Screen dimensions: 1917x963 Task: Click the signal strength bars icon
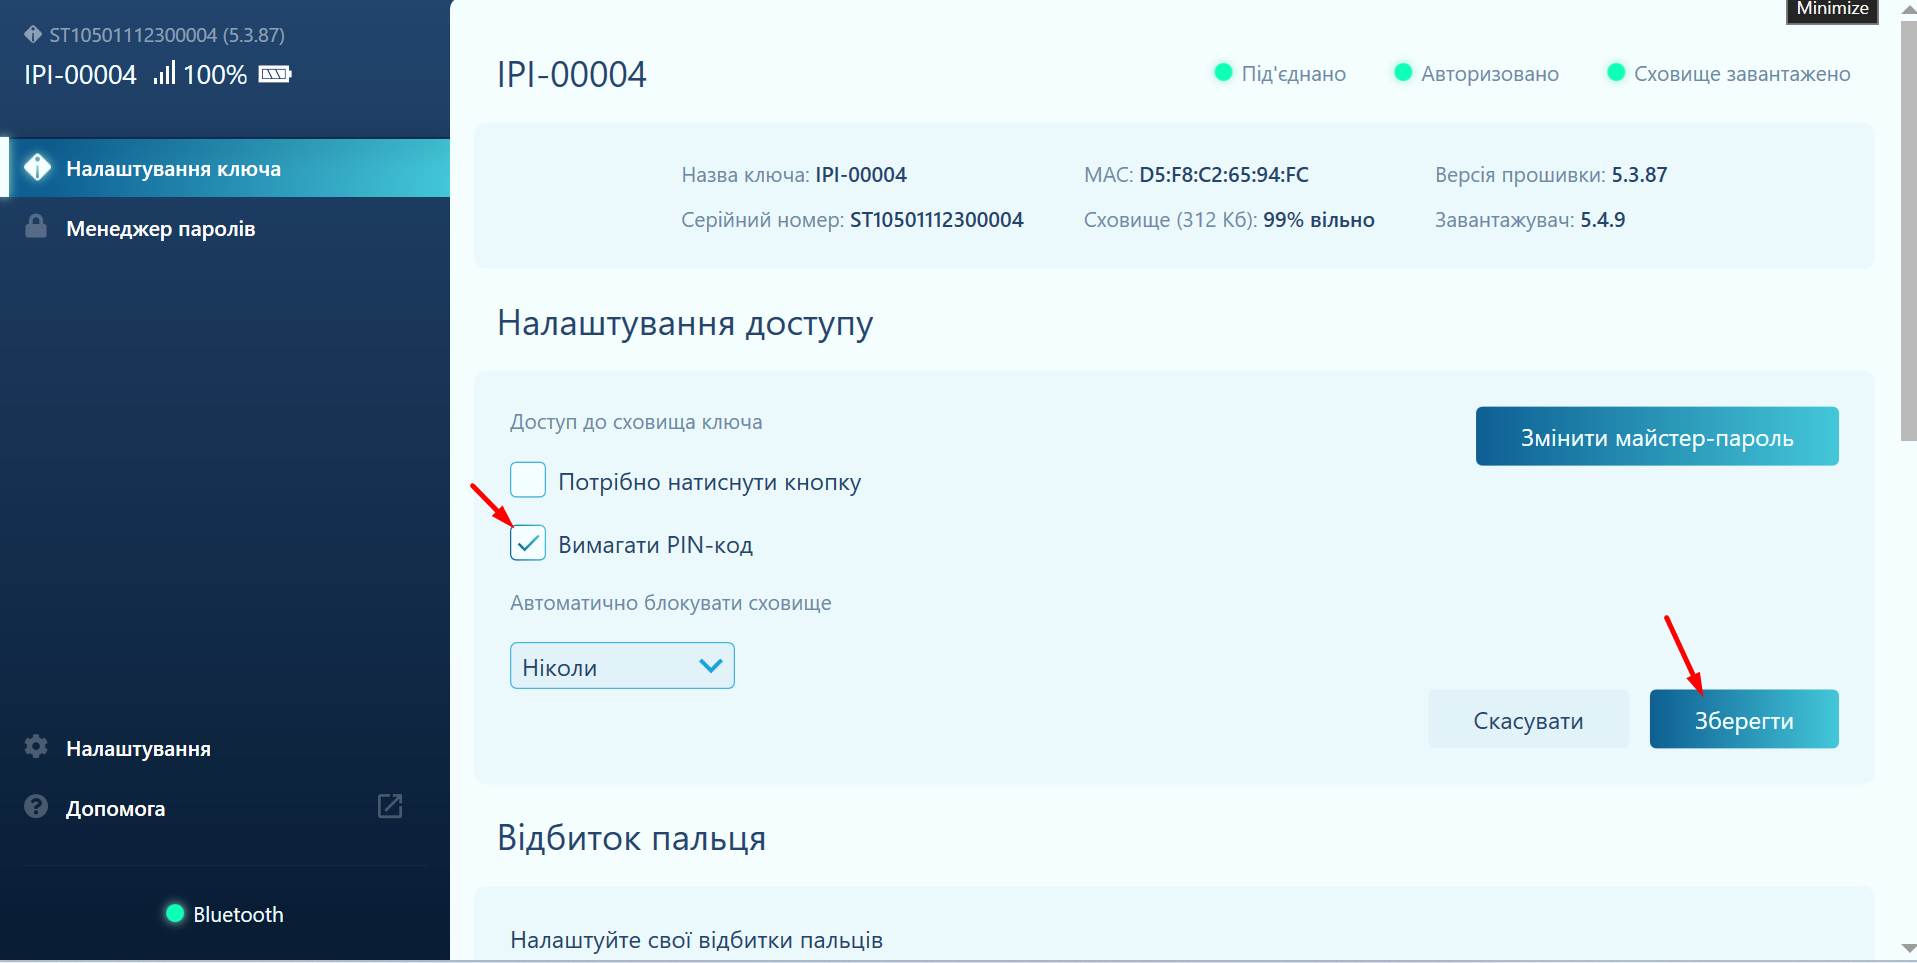(164, 74)
